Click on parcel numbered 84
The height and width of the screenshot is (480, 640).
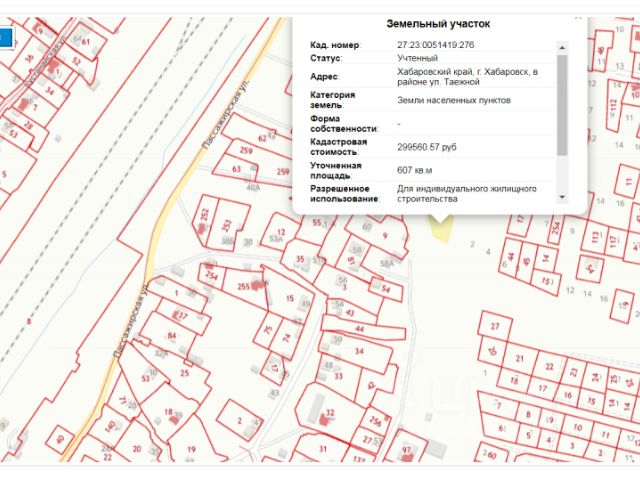click(x=171, y=336)
